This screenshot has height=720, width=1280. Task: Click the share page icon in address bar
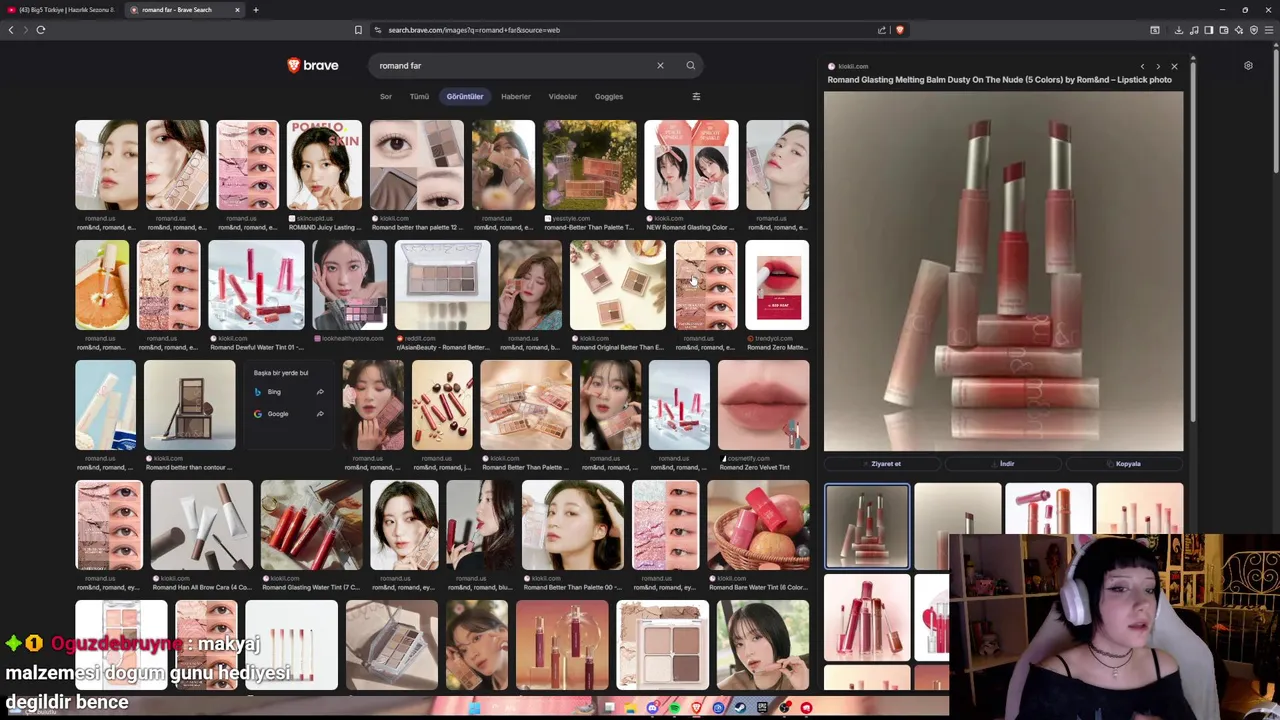pos(881,30)
